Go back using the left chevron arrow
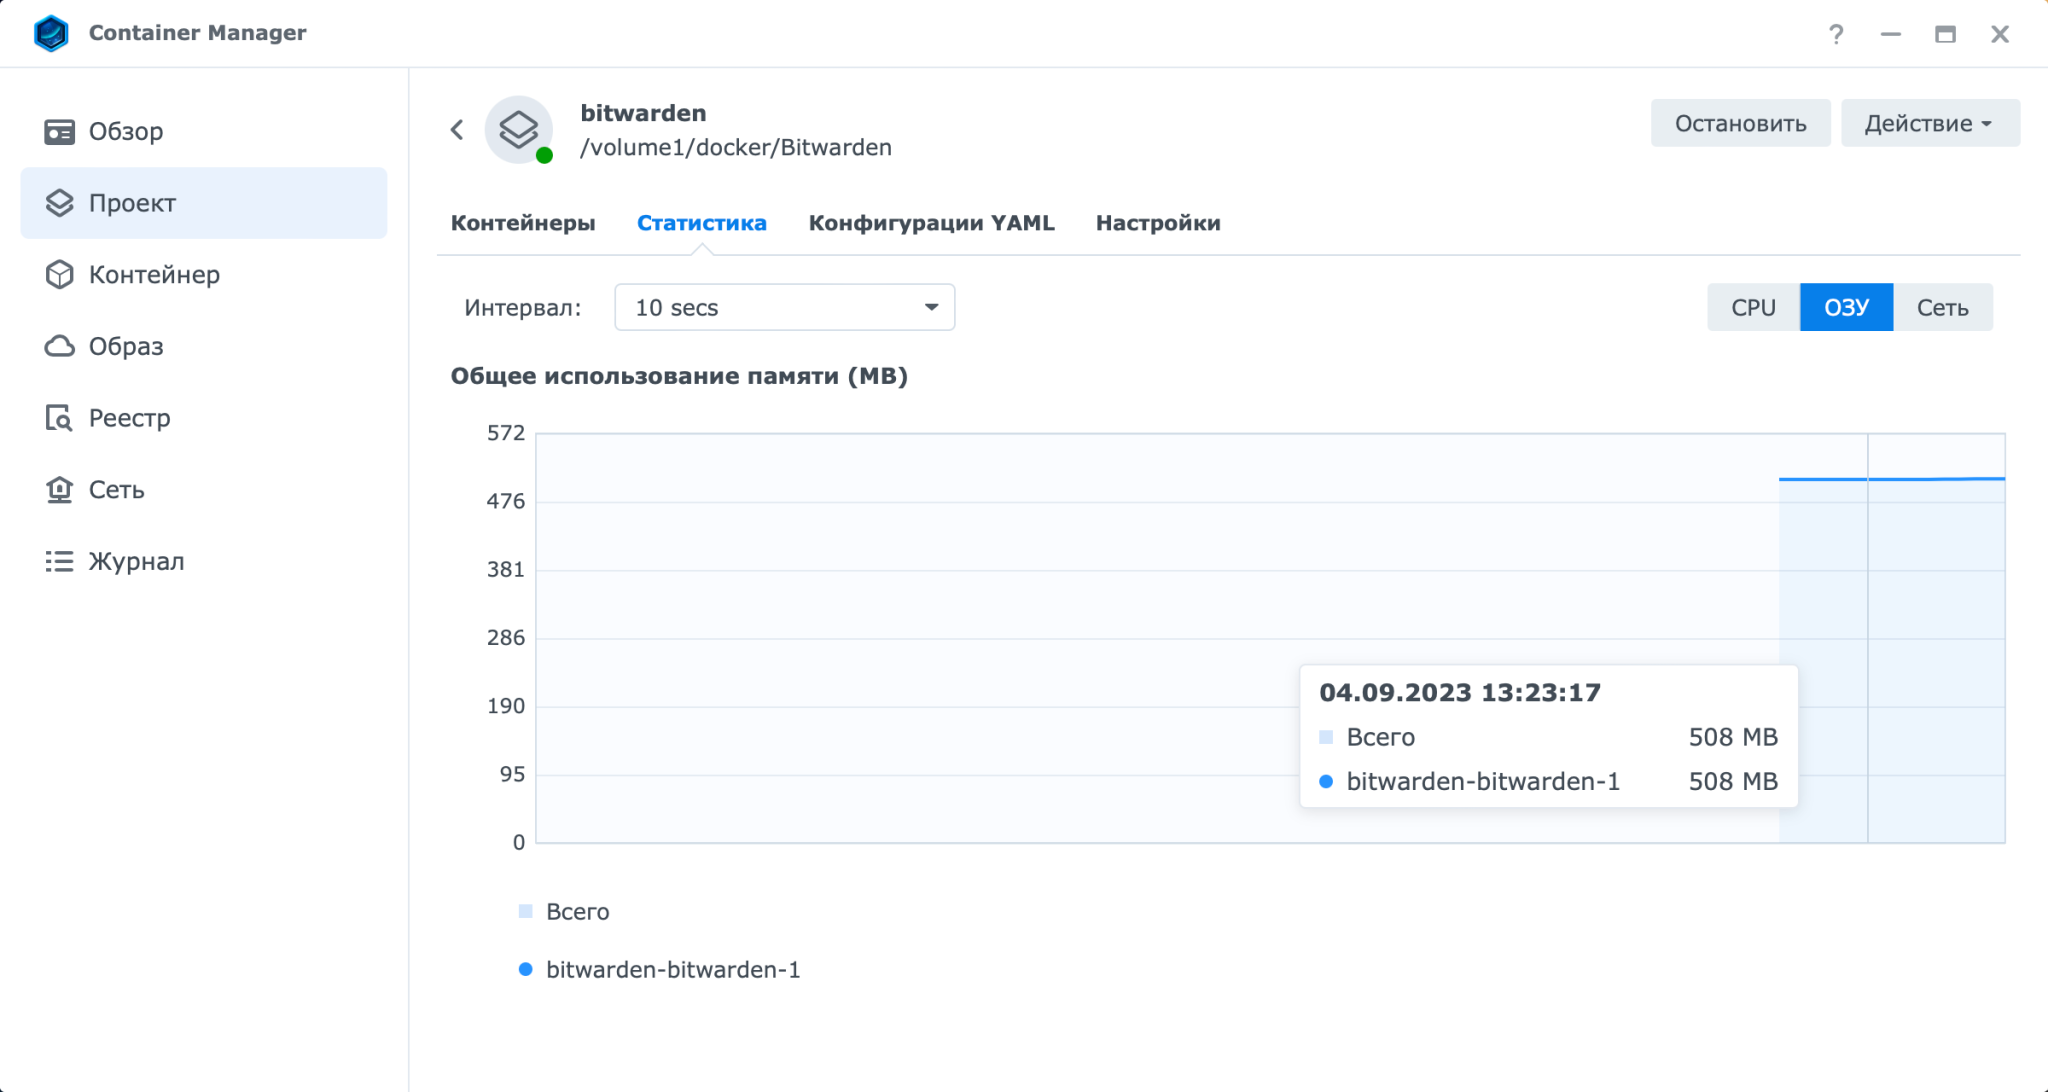The image size is (2048, 1092). coord(457,129)
